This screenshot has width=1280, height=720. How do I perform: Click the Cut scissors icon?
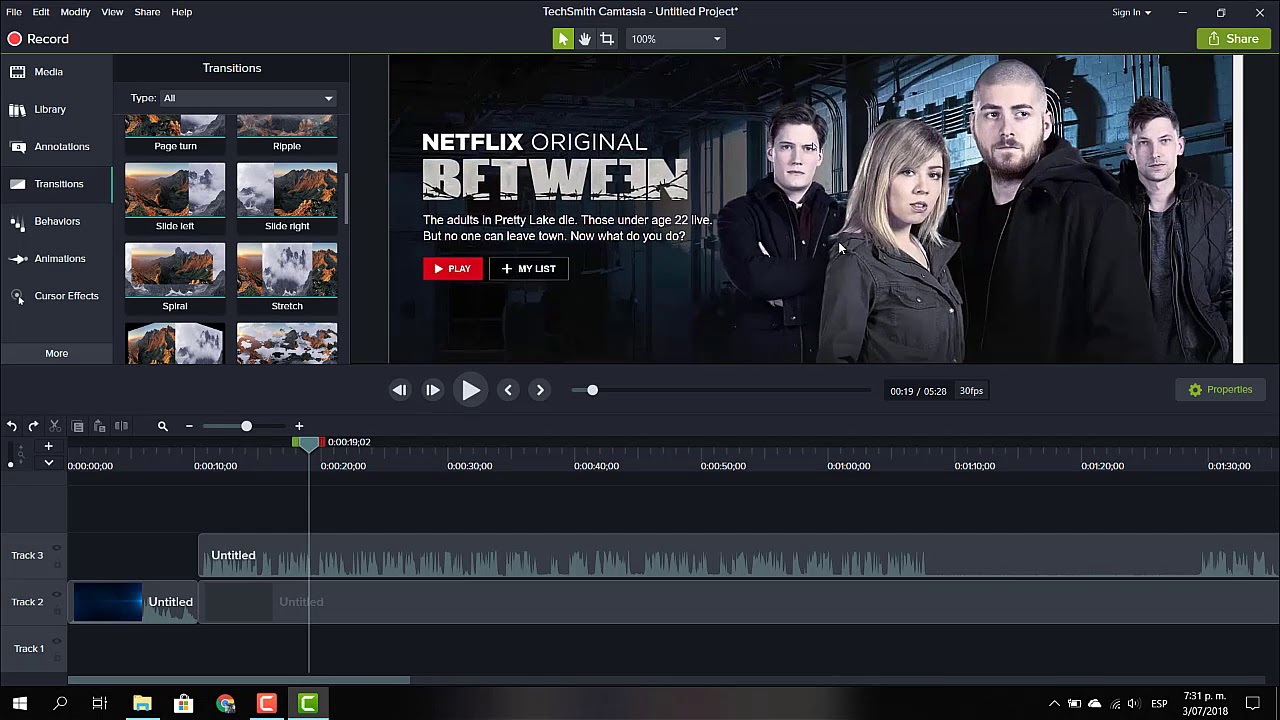(55, 426)
